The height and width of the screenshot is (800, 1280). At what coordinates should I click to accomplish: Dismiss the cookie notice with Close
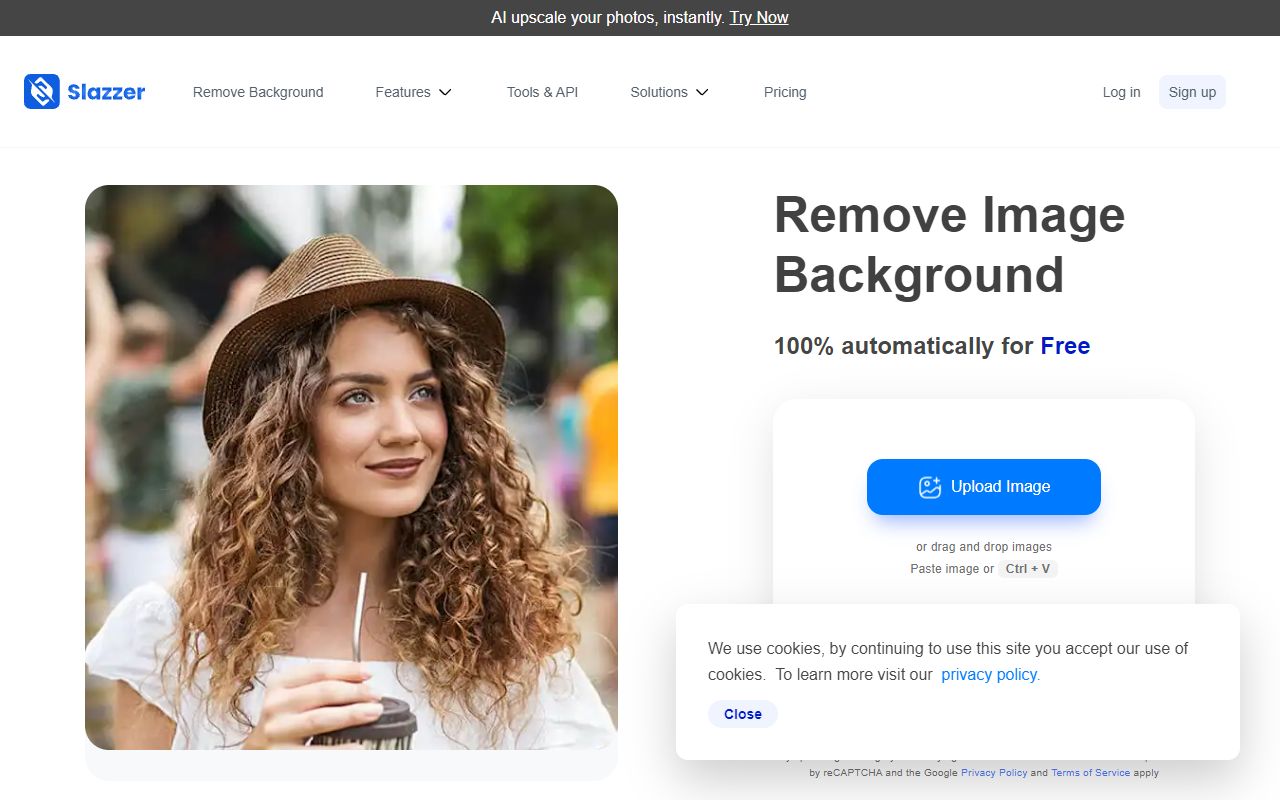point(743,714)
